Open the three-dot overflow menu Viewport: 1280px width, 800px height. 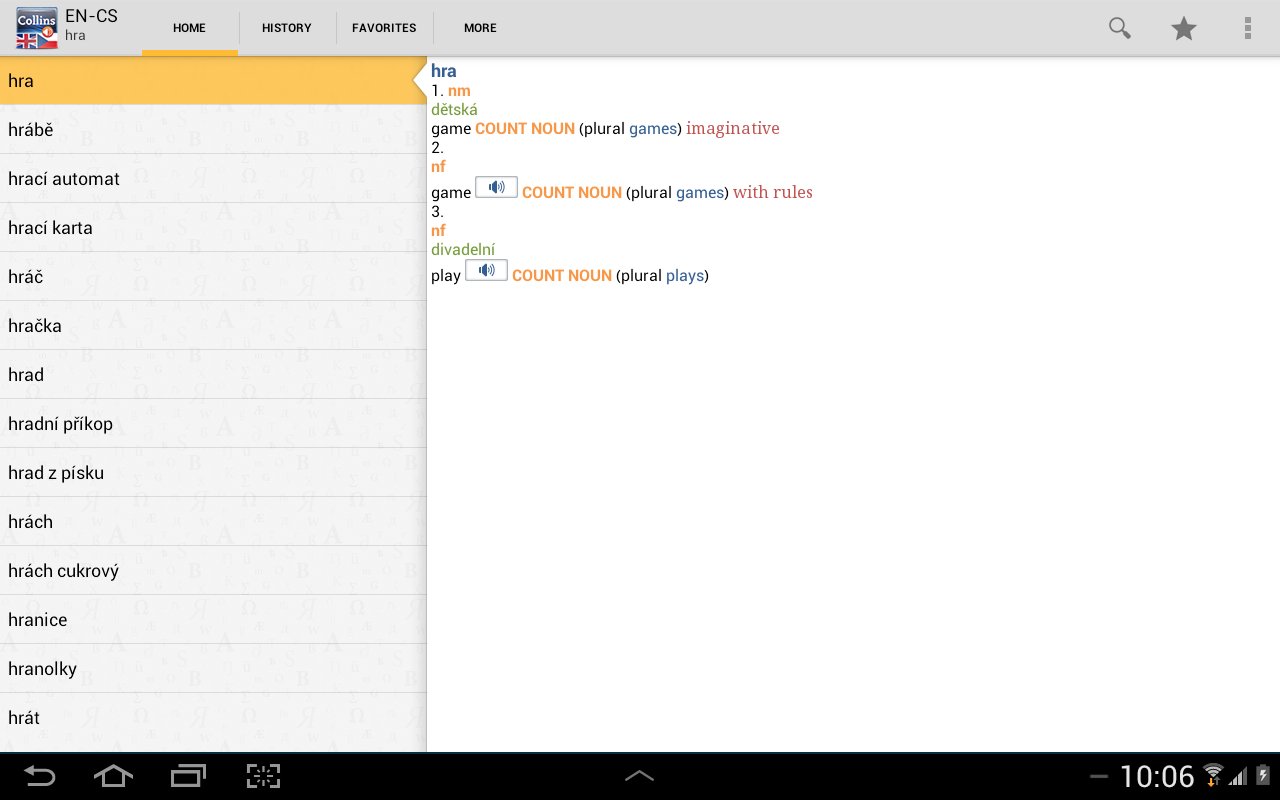point(1247,28)
